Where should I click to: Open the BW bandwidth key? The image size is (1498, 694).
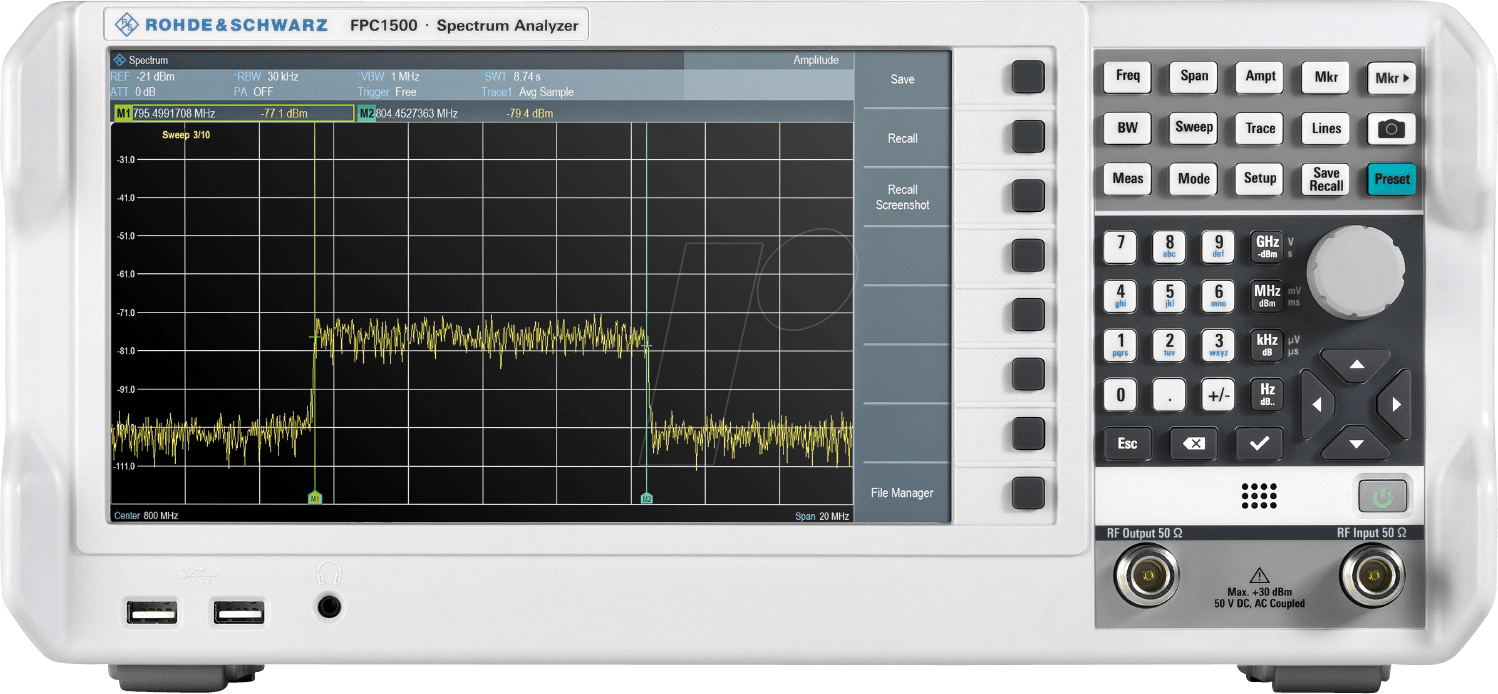click(1127, 128)
